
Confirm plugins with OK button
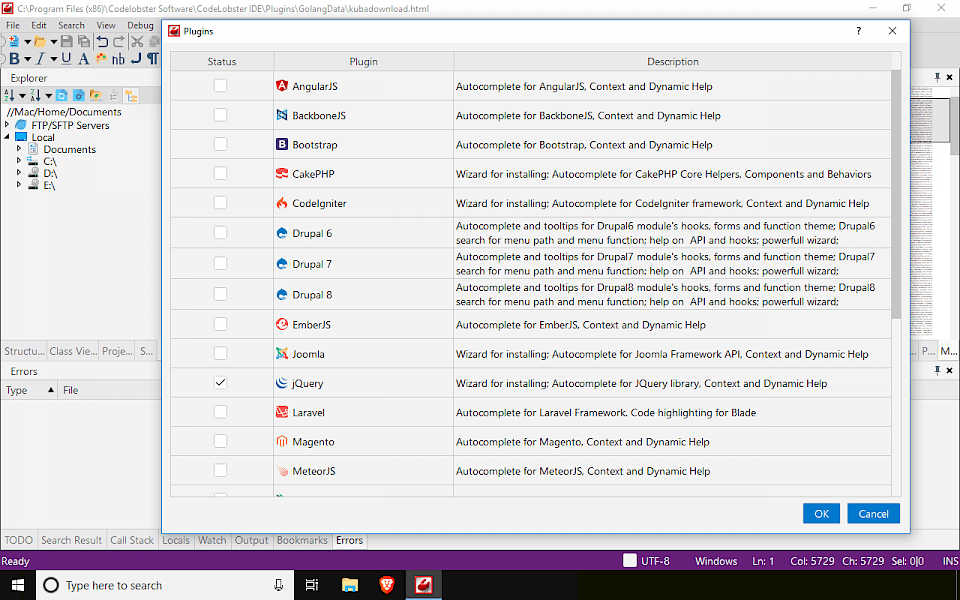point(822,514)
